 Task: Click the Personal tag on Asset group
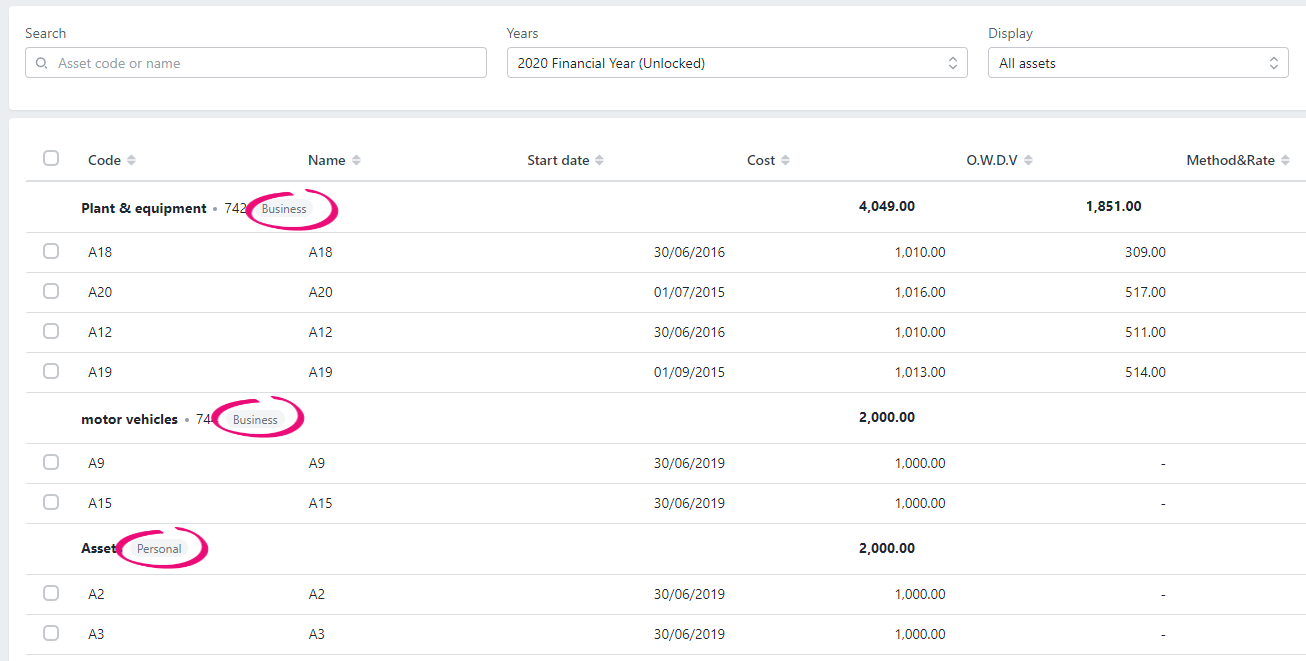159,549
